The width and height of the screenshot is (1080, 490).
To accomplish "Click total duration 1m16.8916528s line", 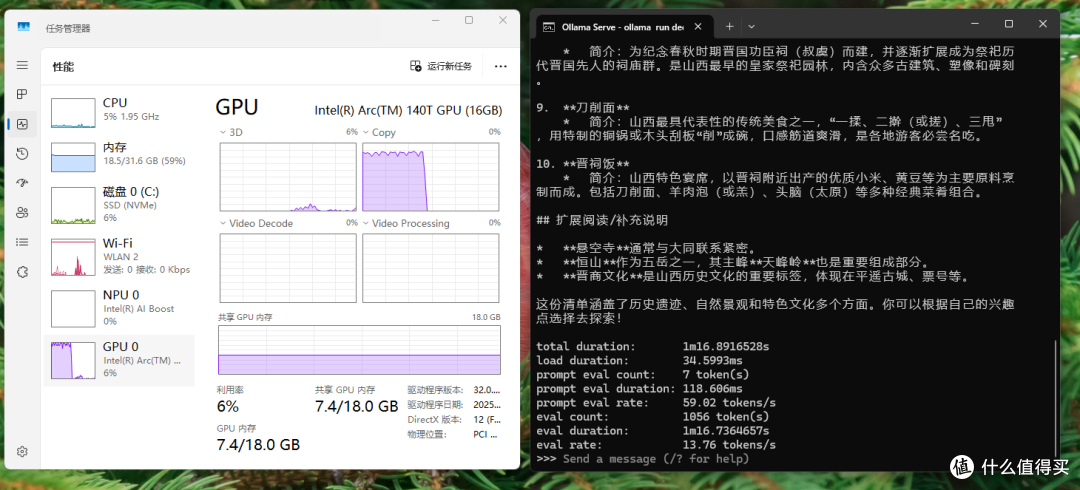I will [x=653, y=346].
